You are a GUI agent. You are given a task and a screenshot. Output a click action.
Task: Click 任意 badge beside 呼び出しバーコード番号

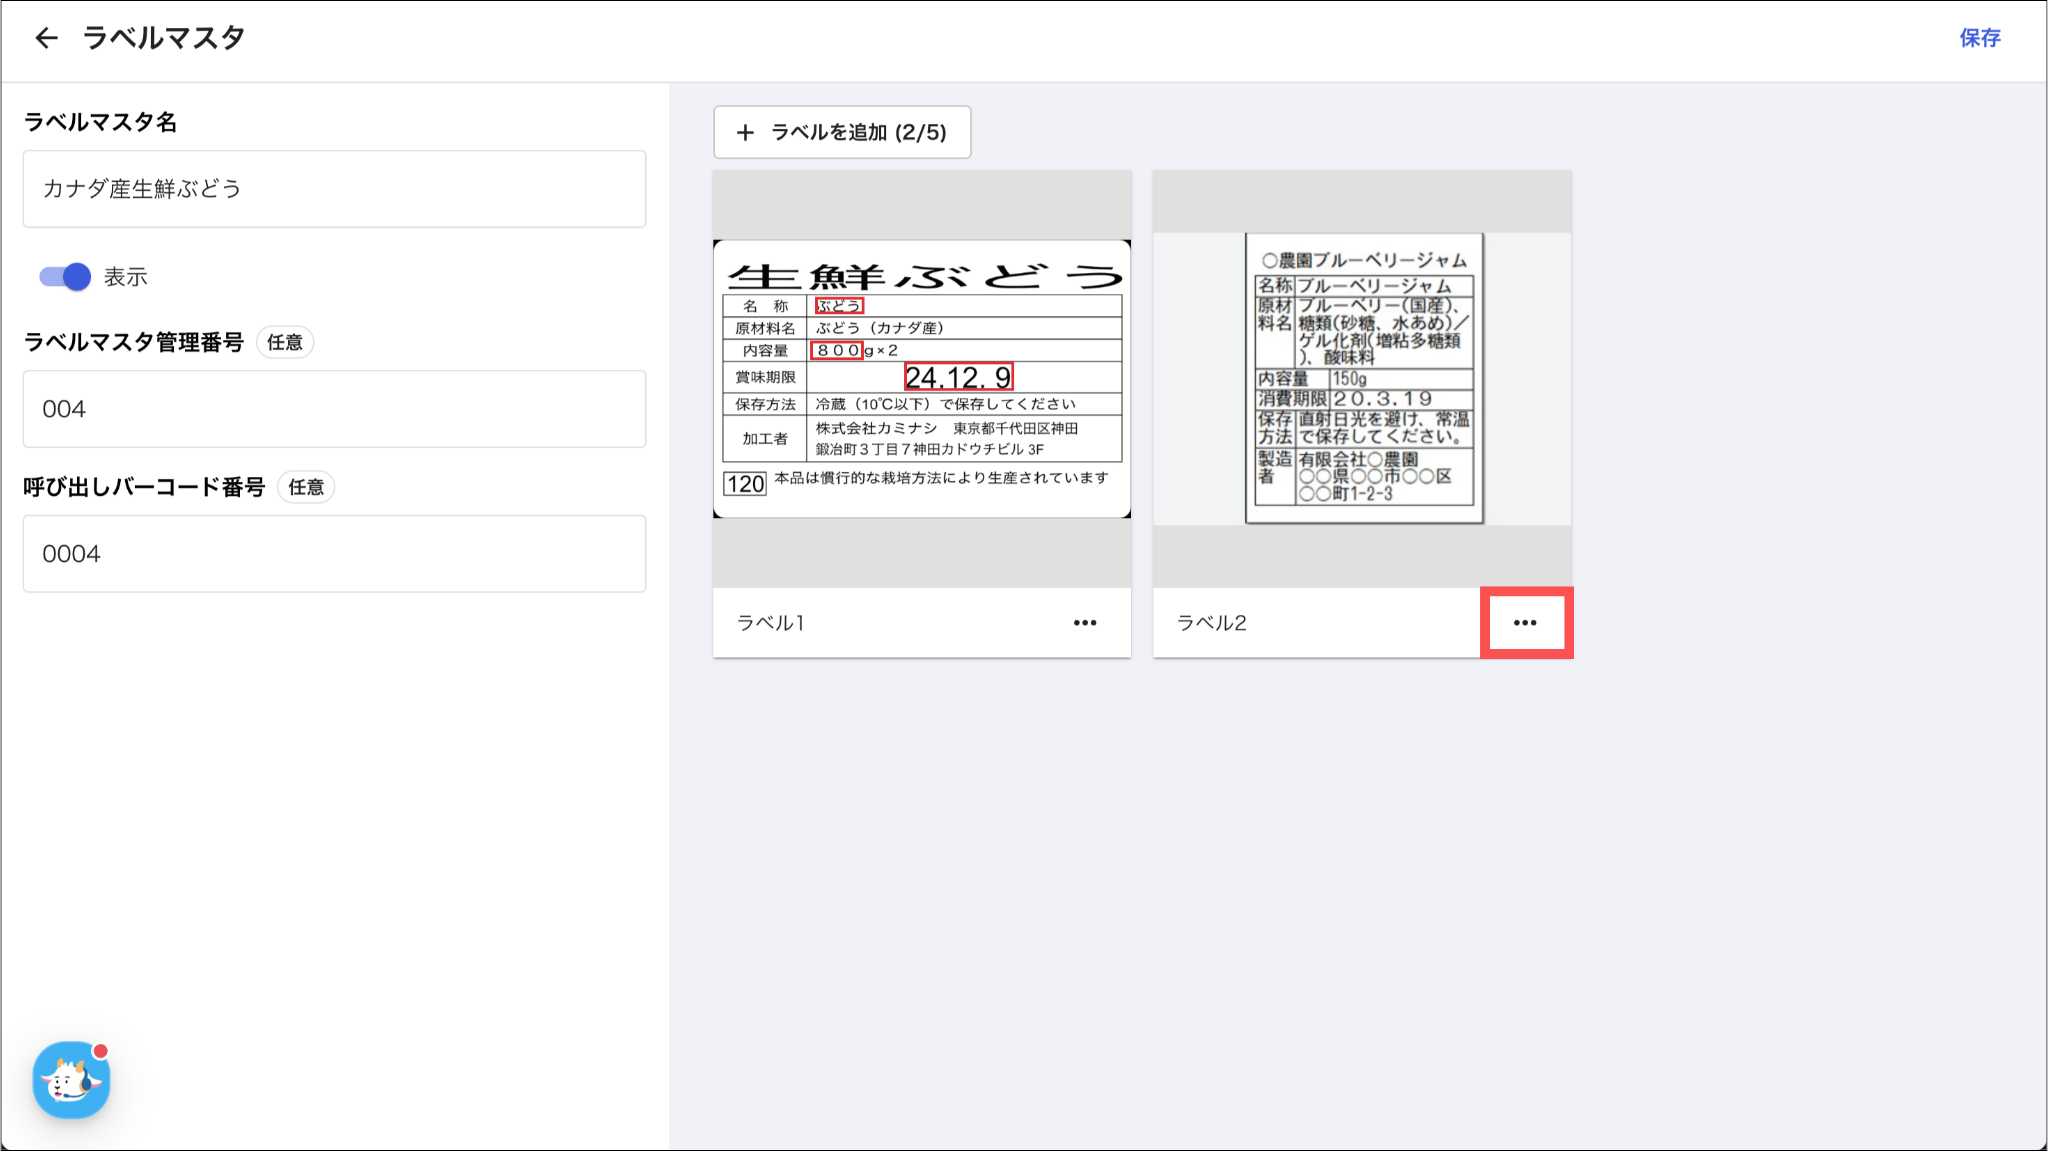point(306,487)
